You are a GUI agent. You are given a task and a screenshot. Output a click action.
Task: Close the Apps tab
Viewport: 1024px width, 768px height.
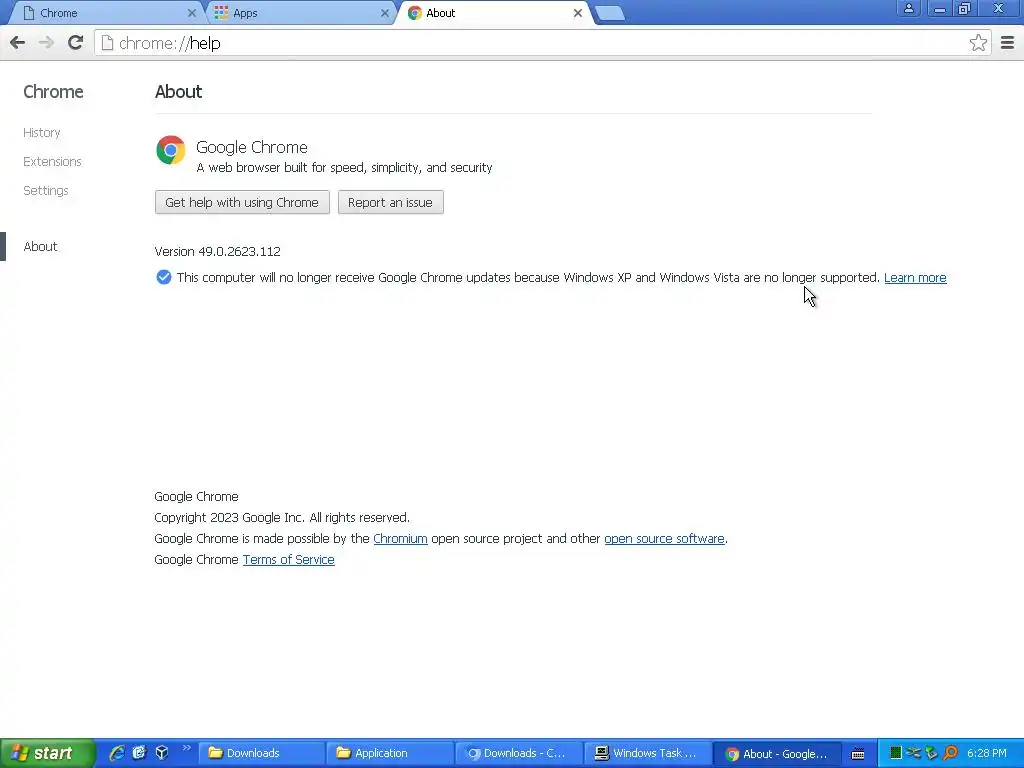(x=385, y=13)
